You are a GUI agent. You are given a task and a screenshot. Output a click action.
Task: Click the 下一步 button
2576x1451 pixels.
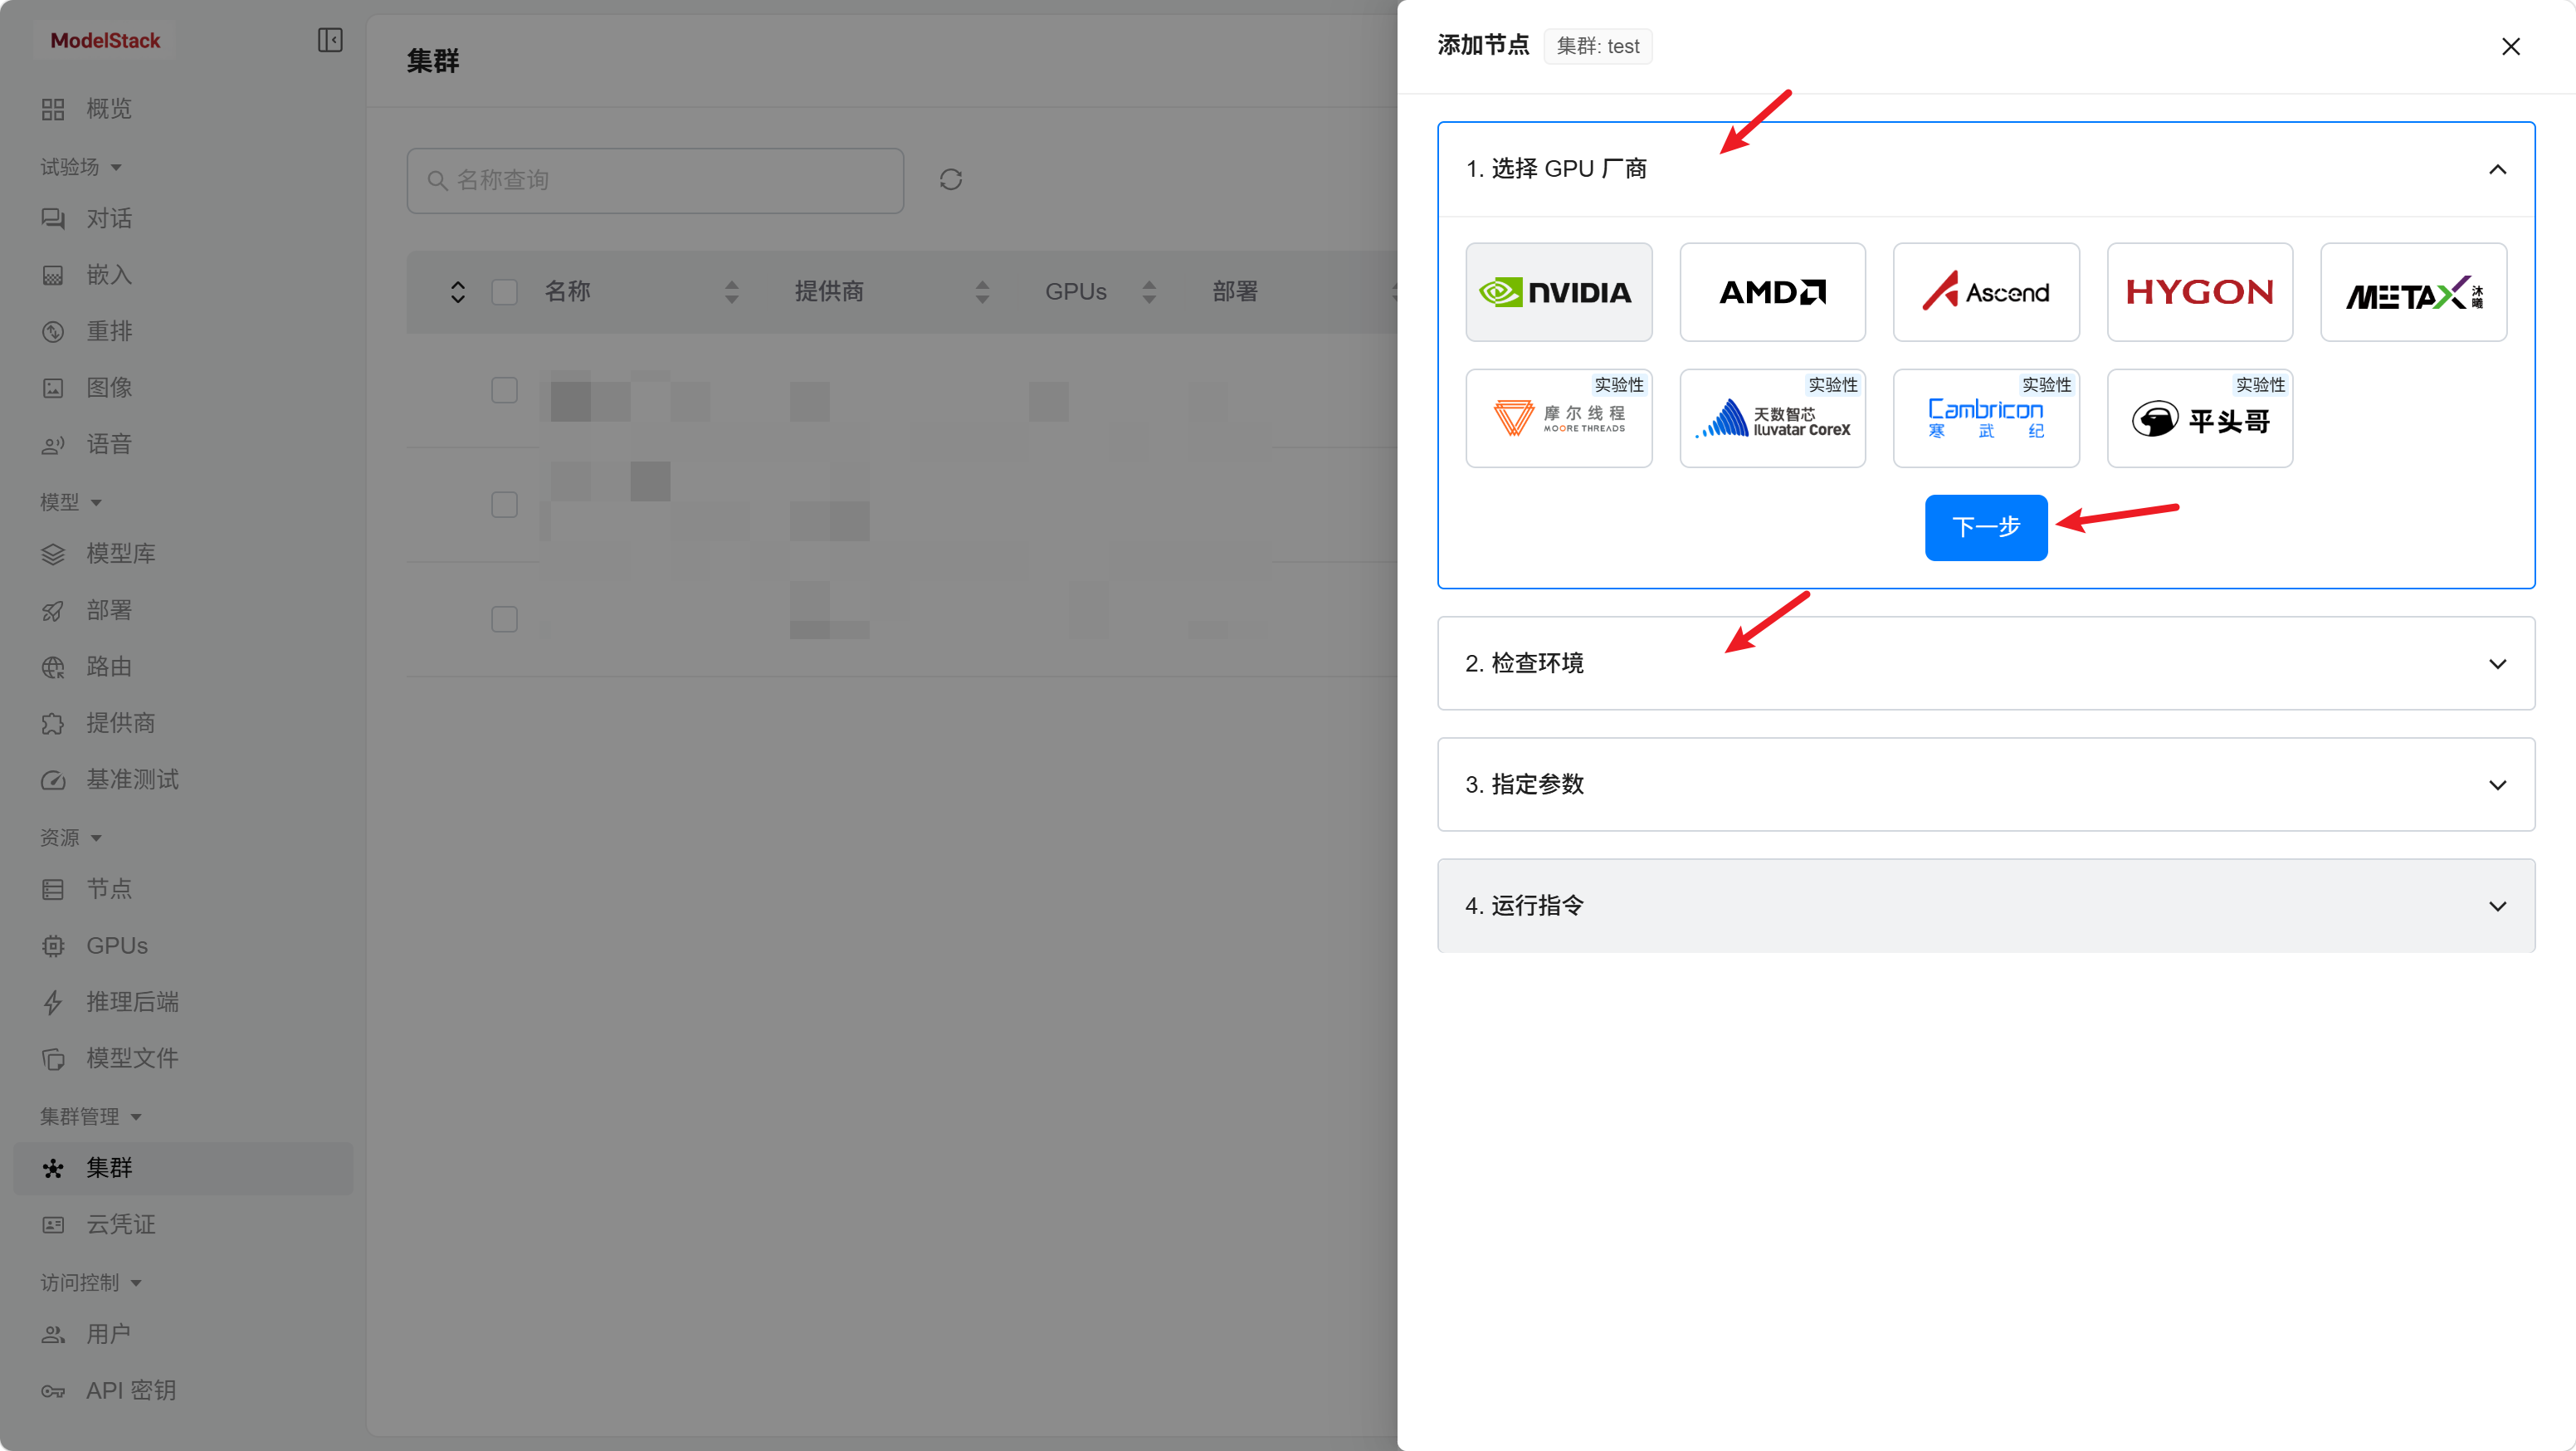pyautogui.click(x=1986, y=527)
